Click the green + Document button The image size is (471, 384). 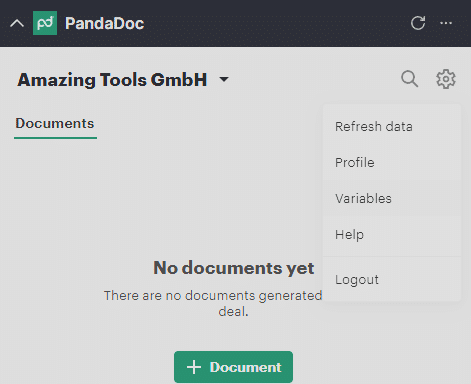point(233,367)
